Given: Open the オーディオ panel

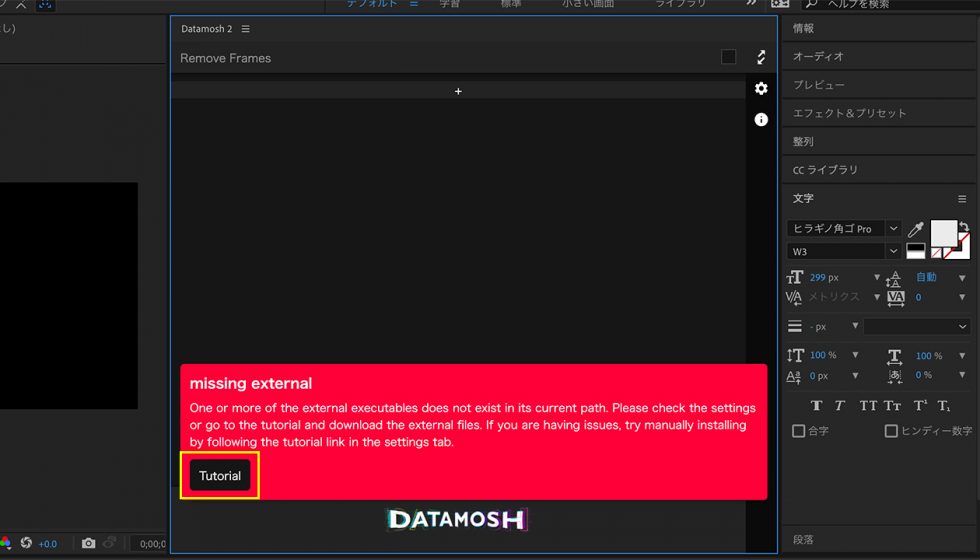Looking at the screenshot, I should pos(879,56).
